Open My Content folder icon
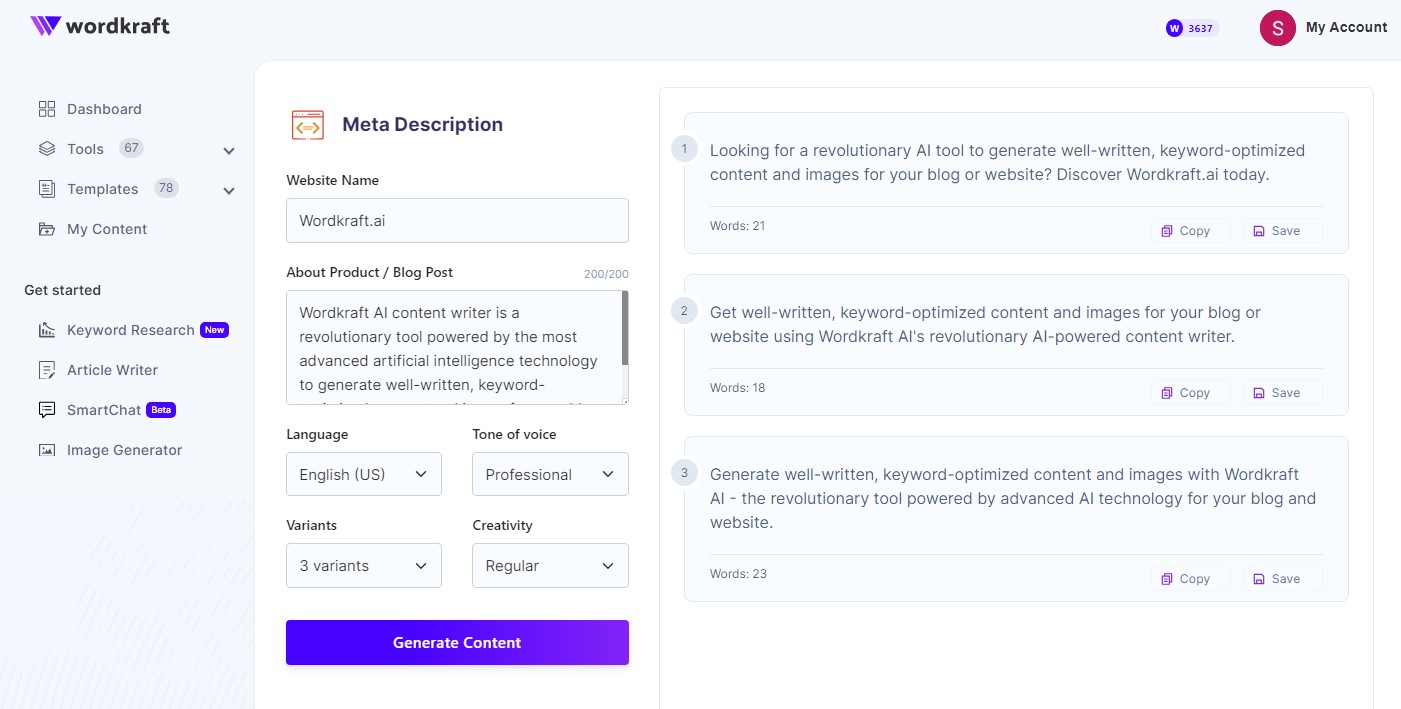1401x709 pixels. point(46,228)
